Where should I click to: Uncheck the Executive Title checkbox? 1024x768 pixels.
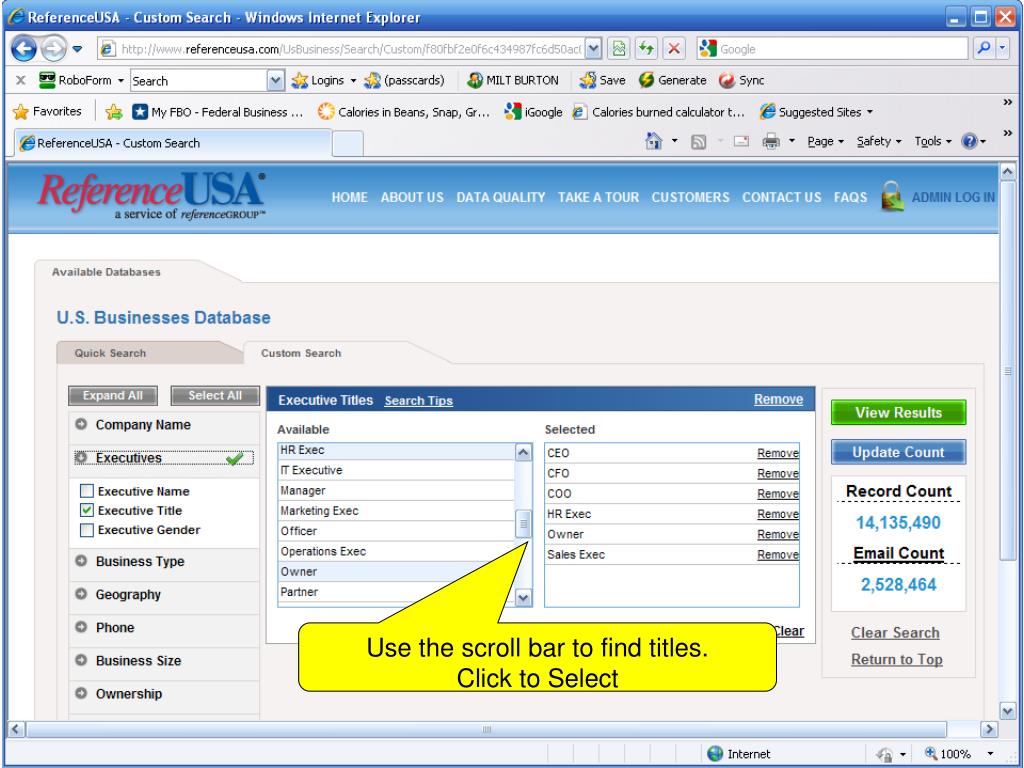[86, 510]
